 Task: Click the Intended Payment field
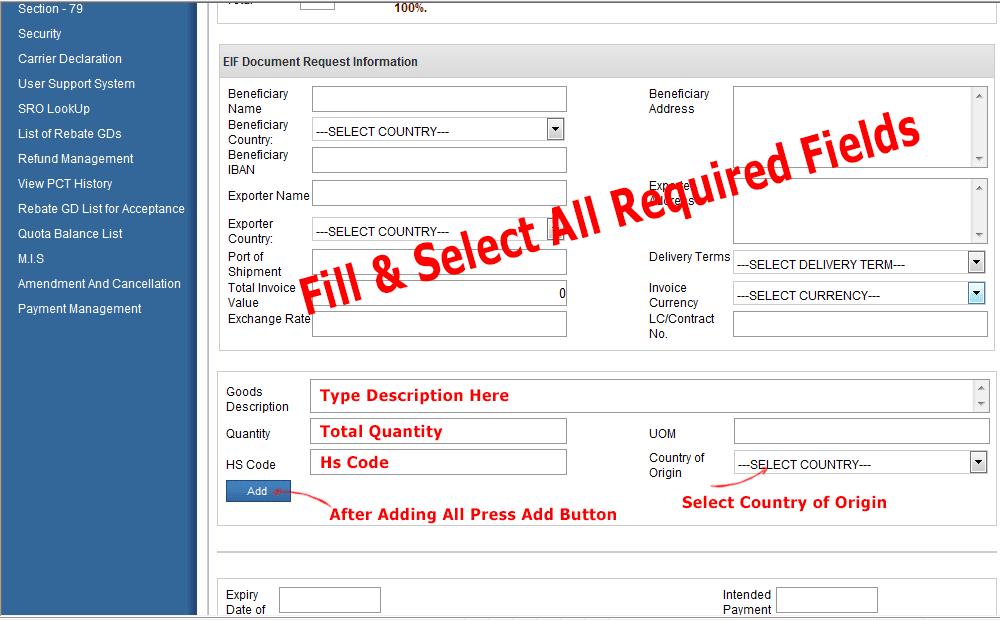(827, 600)
